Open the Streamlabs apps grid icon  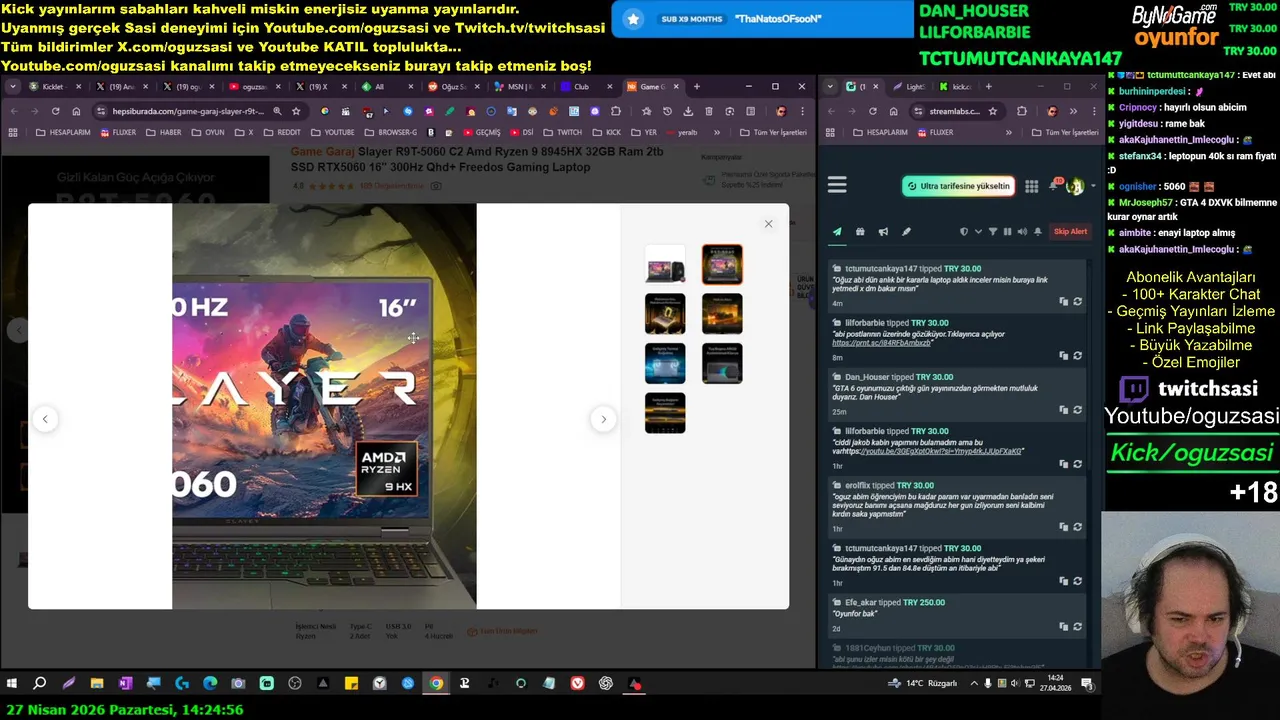tap(1031, 186)
